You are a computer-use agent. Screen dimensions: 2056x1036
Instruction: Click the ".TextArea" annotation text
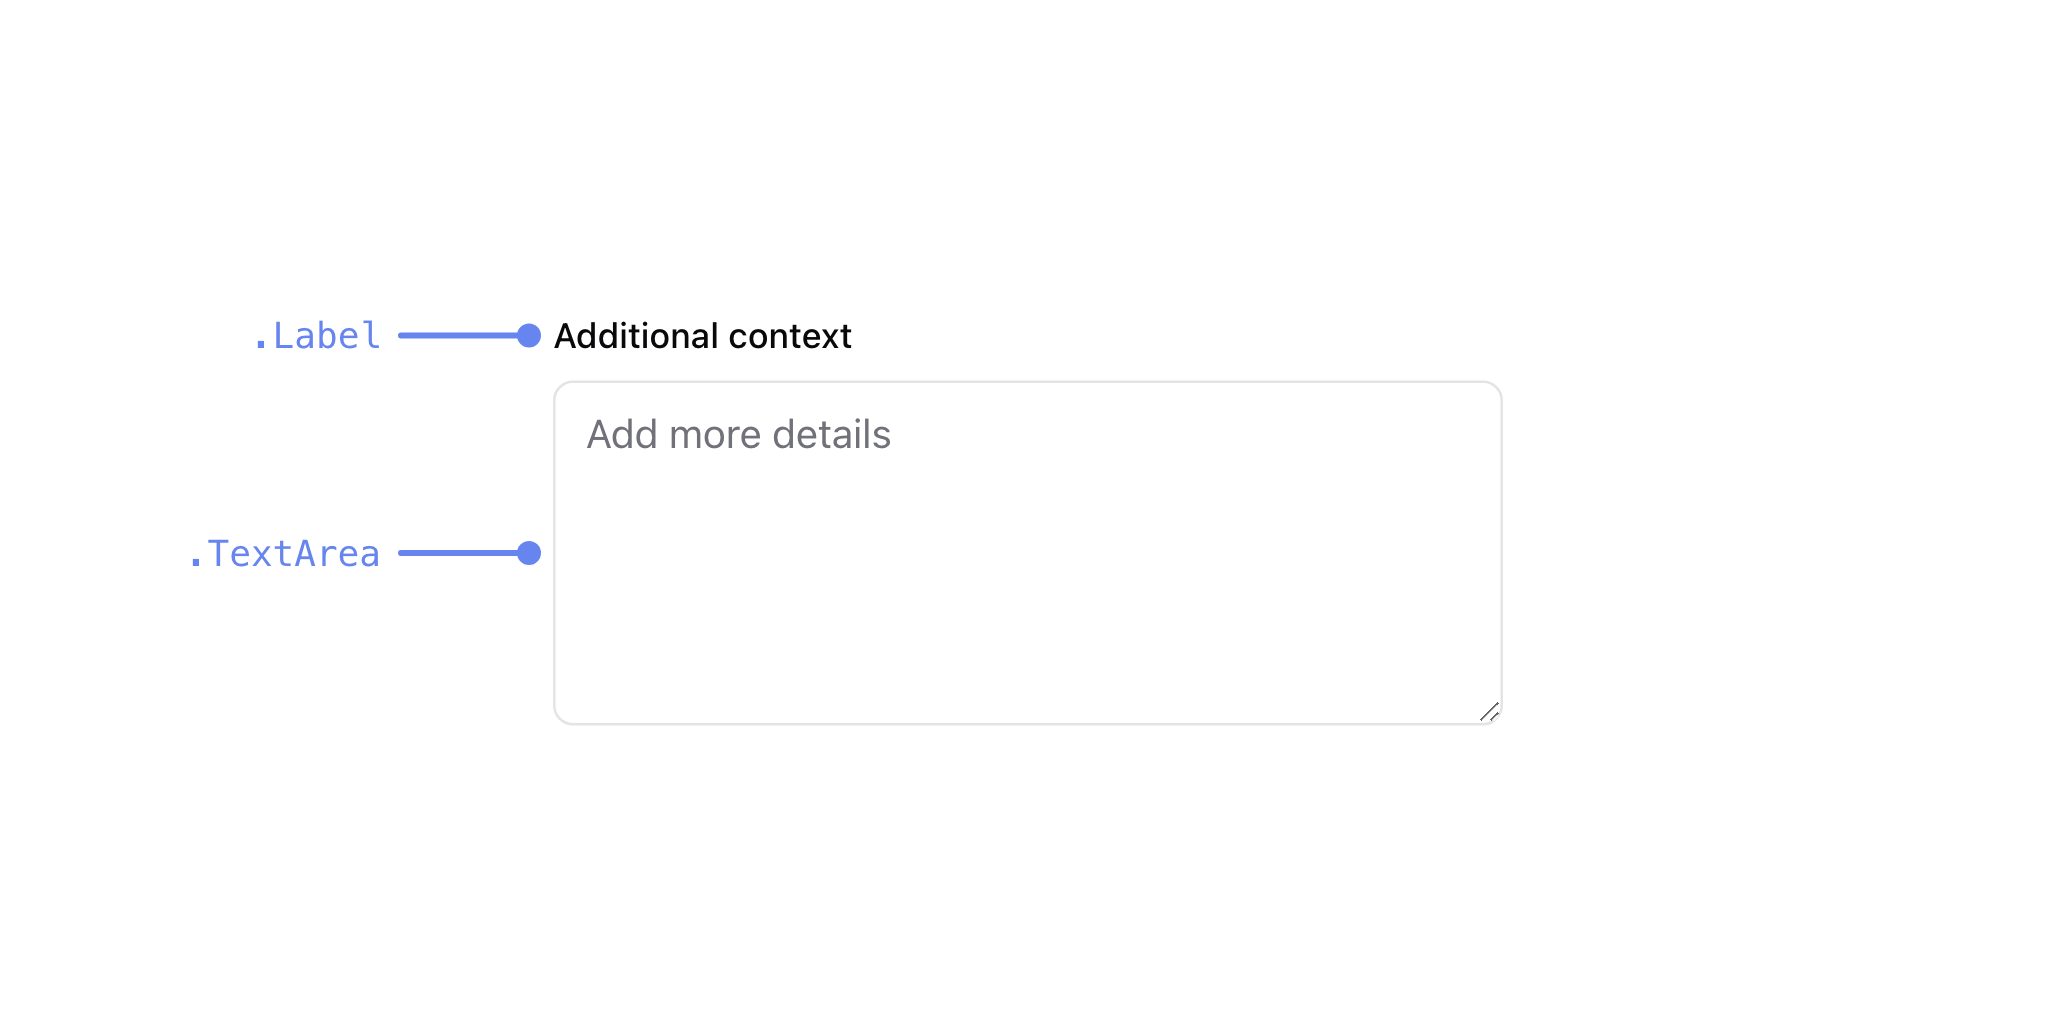click(284, 554)
